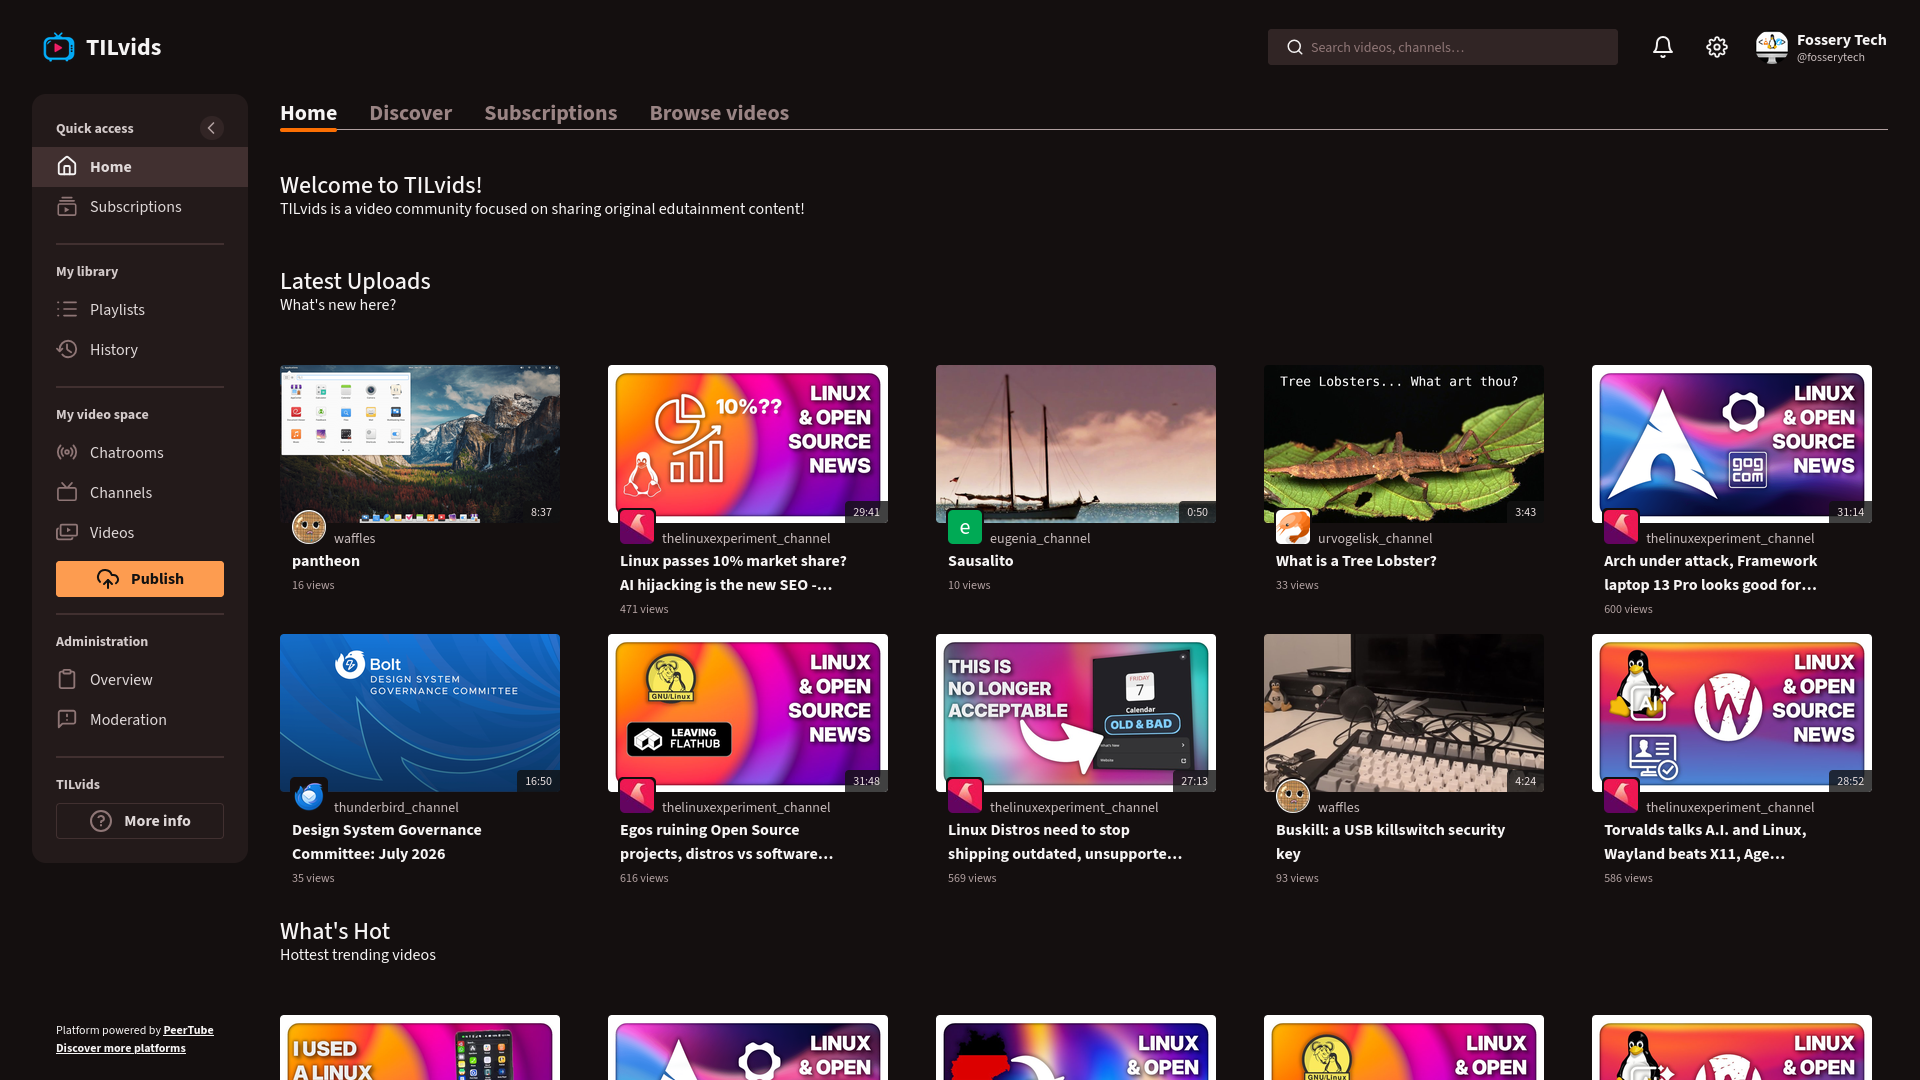Open Moderation under Administration

click(140, 719)
